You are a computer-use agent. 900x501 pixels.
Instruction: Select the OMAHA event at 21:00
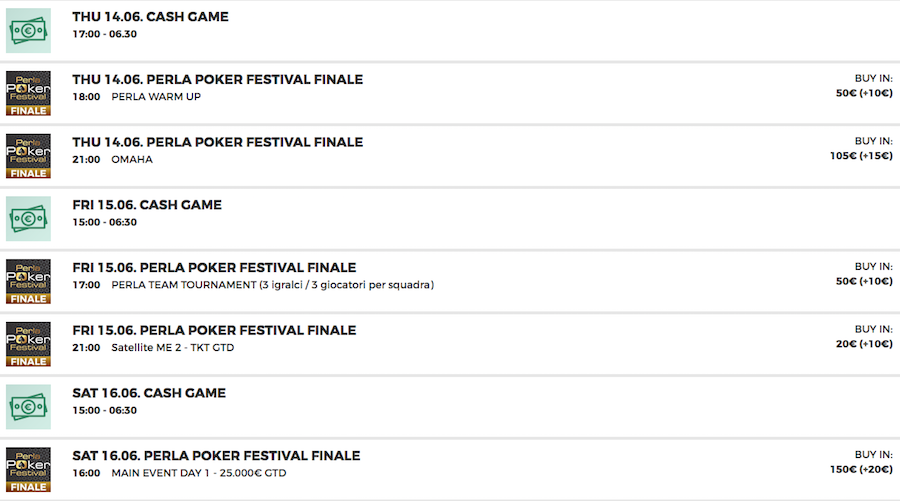click(x=132, y=160)
